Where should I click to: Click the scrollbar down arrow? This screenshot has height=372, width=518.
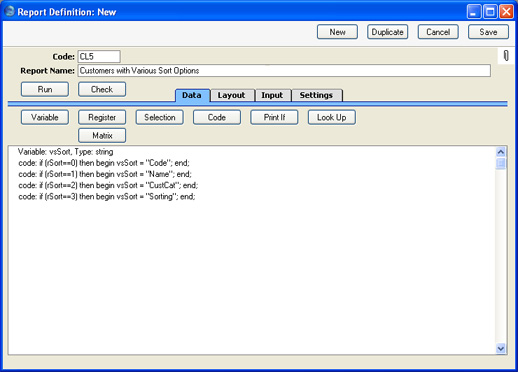(501, 348)
